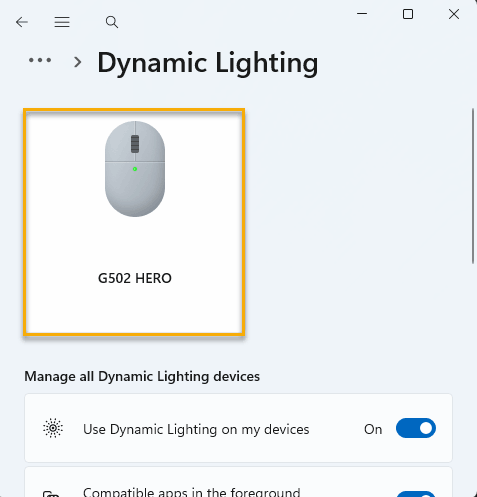Click the Dynamic Lighting sun icon
Screen dimensions: 477x497
[x=53, y=428]
